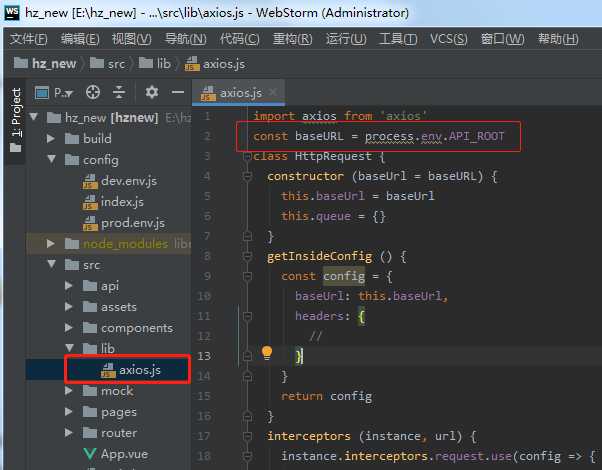Collapse the lib folder
This screenshot has width=602, height=470.
(x=69, y=348)
